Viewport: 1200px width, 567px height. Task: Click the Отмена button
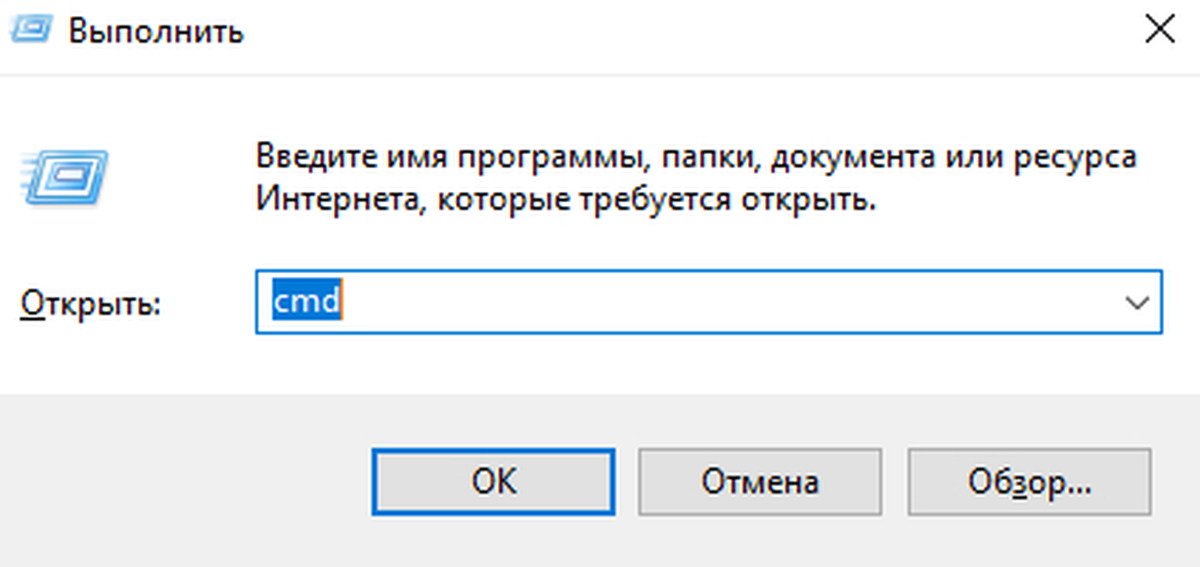760,483
